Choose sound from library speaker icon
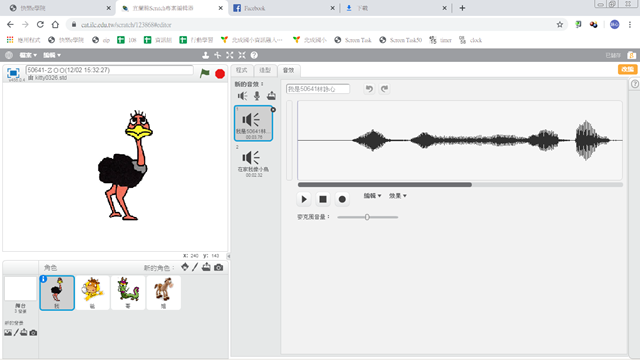 click(x=242, y=96)
